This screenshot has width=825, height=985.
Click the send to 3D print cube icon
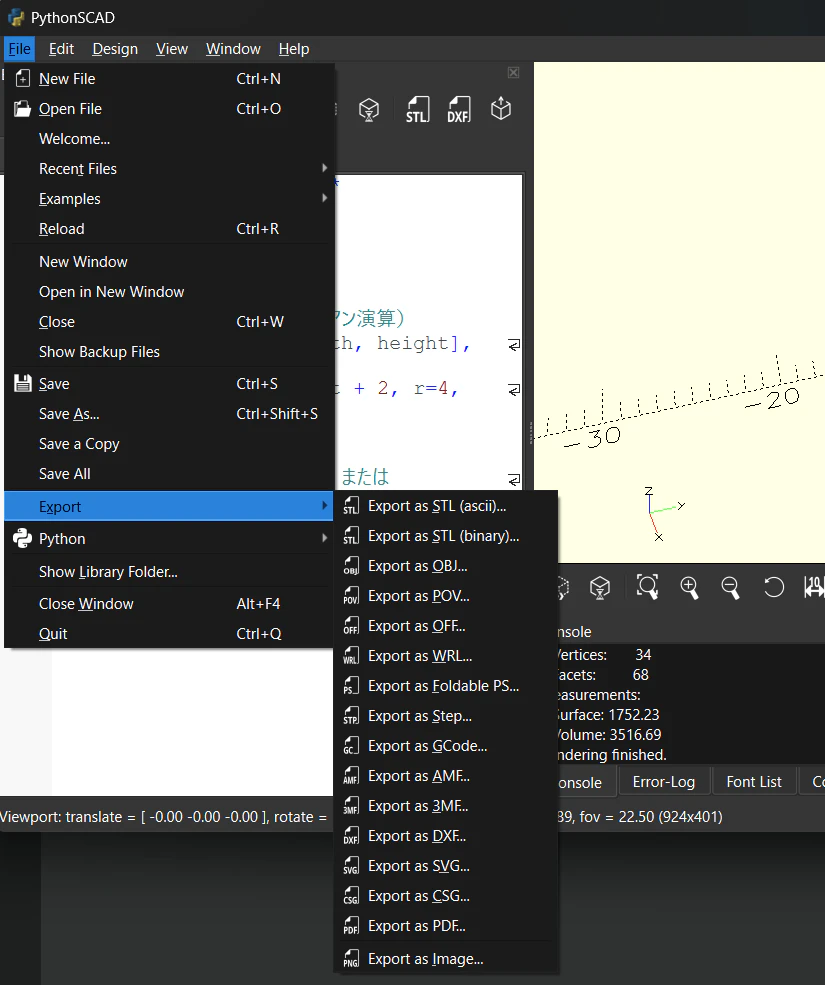click(501, 109)
